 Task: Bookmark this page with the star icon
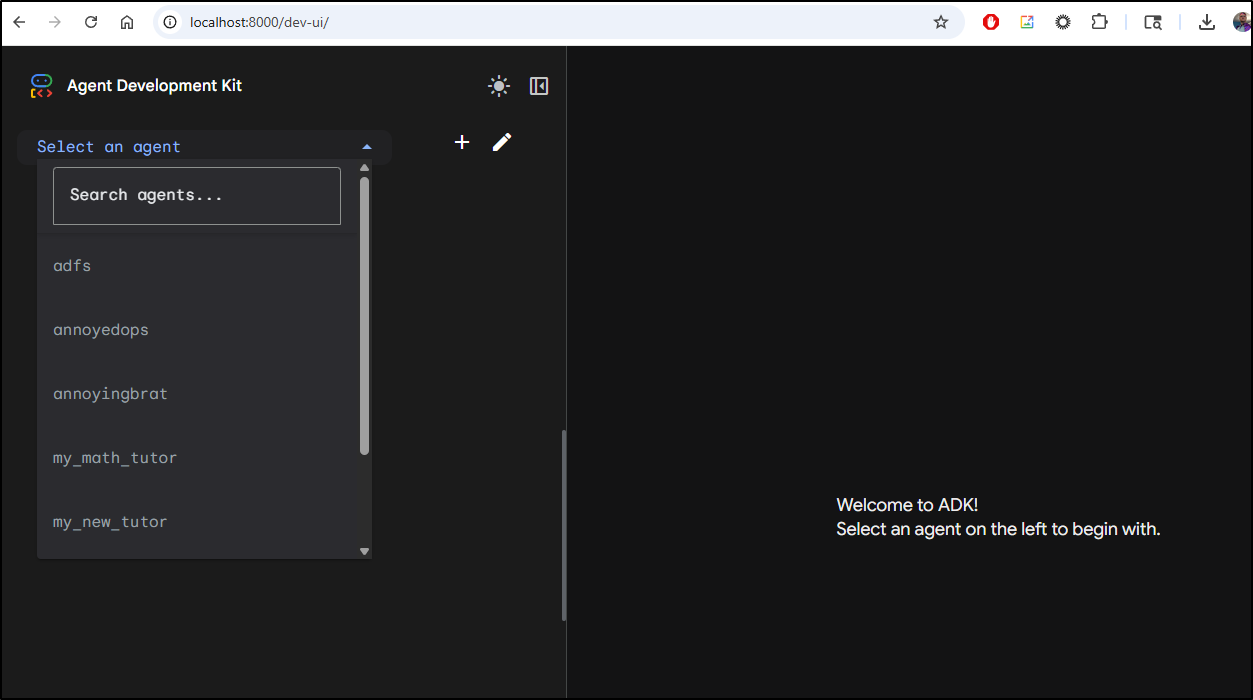[x=940, y=22]
